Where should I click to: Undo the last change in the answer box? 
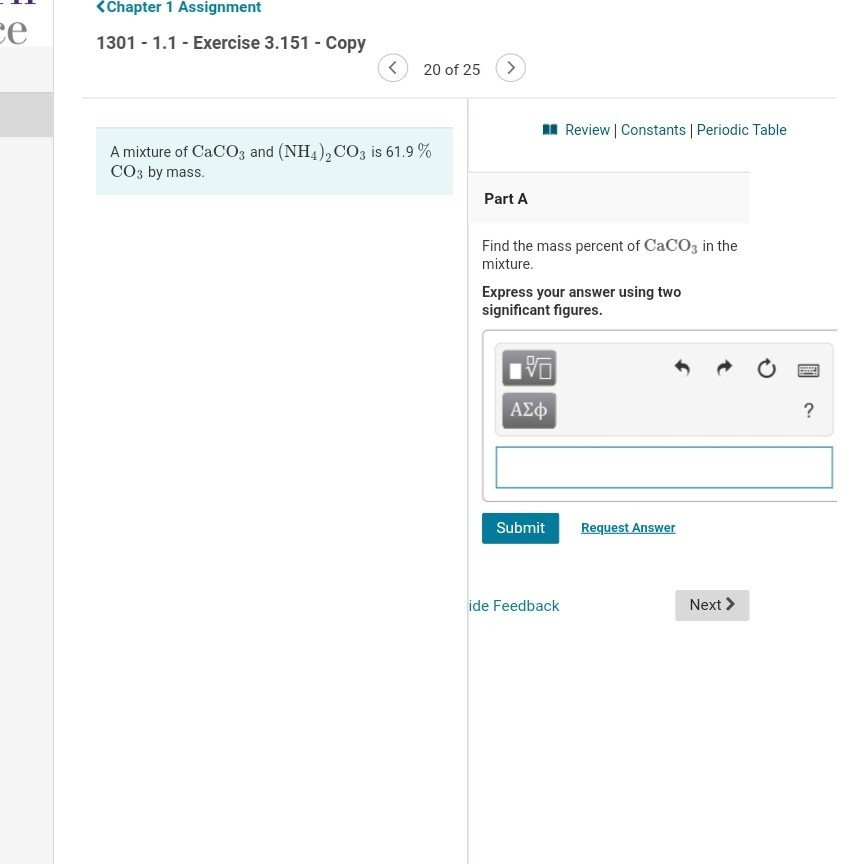(681, 367)
